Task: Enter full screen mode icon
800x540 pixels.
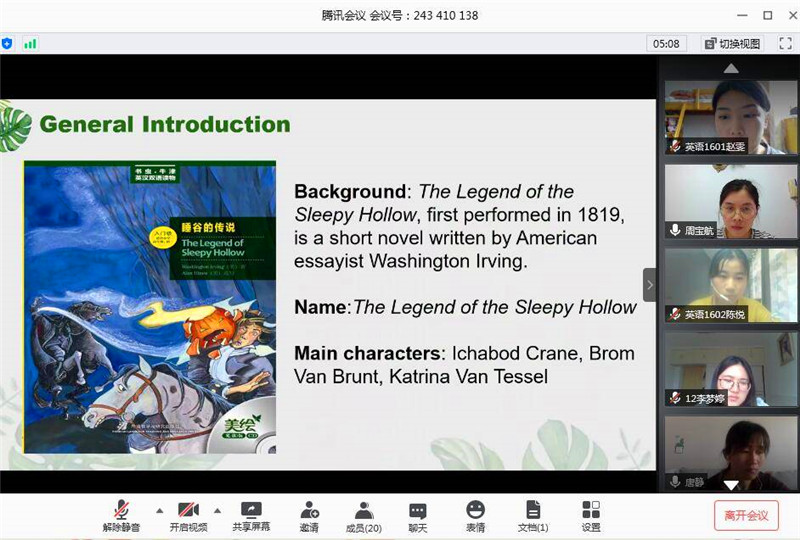Action: pos(785,43)
